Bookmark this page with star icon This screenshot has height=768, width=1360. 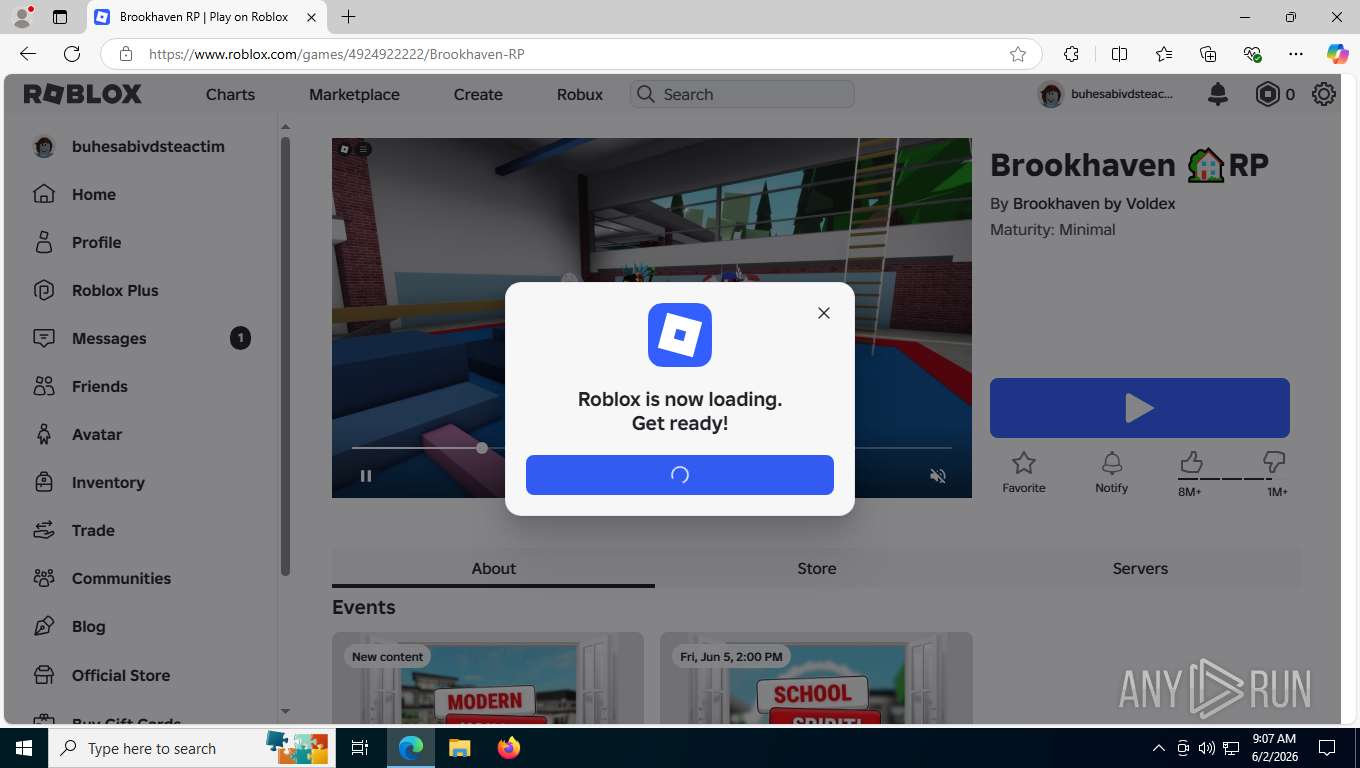pos(1018,54)
